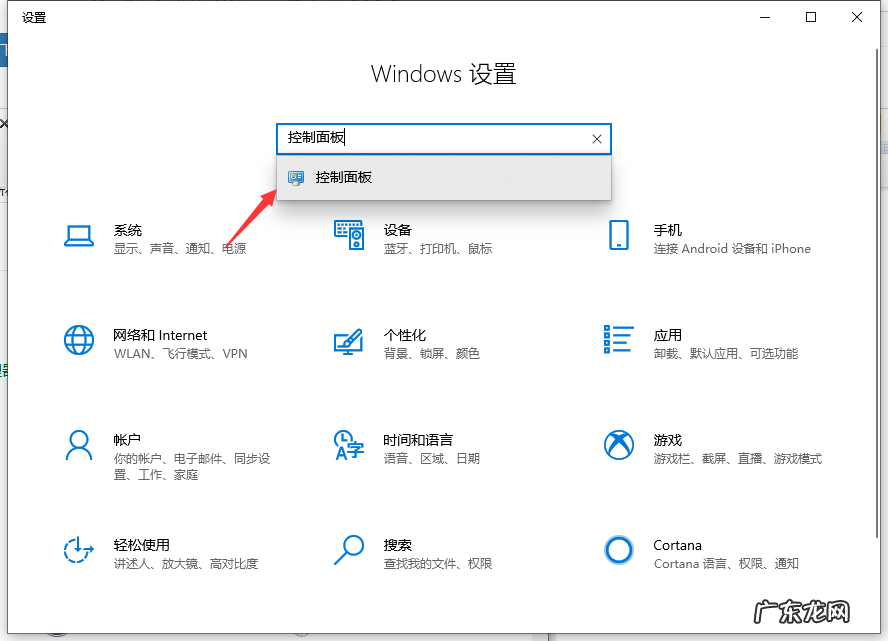This screenshot has height=641, width=888.
Task: Select the 控制面板 search suggestion
Action: pyautogui.click(x=341, y=177)
